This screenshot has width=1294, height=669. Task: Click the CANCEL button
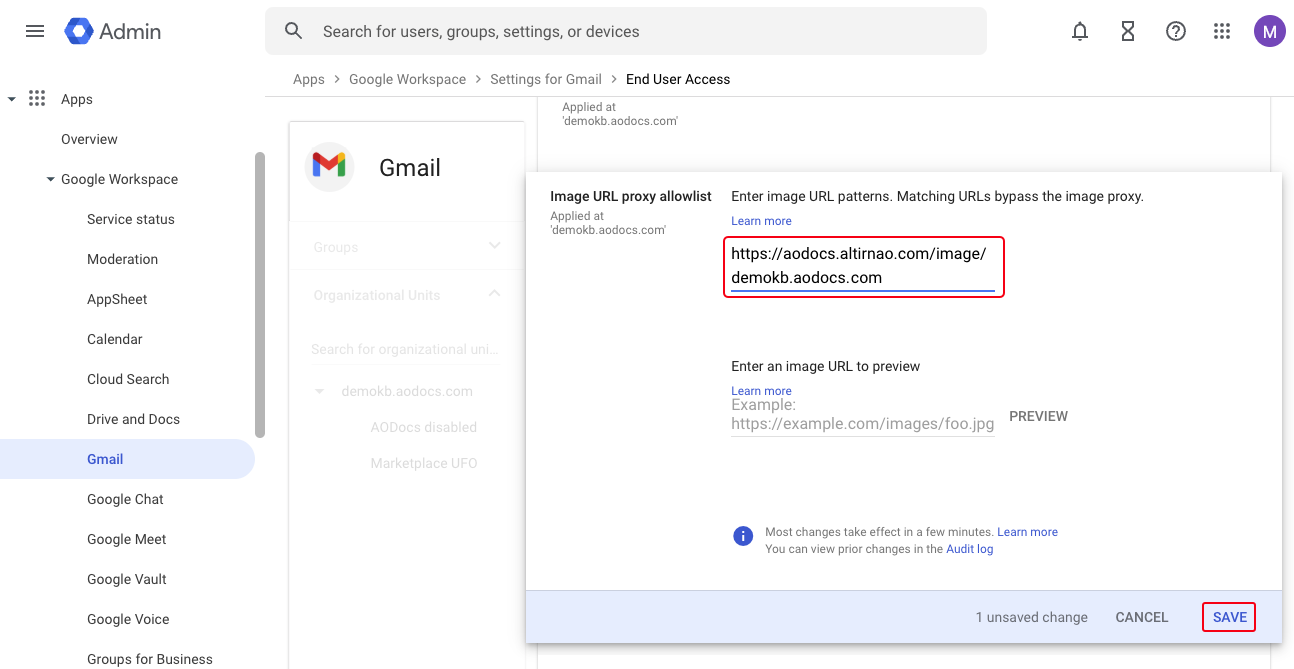point(1142,617)
